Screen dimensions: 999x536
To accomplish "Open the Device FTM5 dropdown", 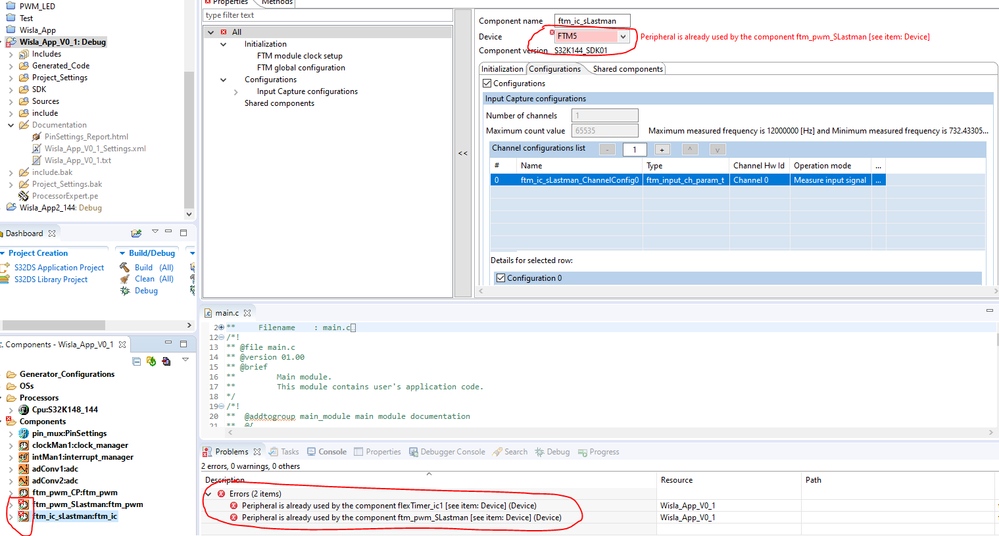I will coord(622,37).
